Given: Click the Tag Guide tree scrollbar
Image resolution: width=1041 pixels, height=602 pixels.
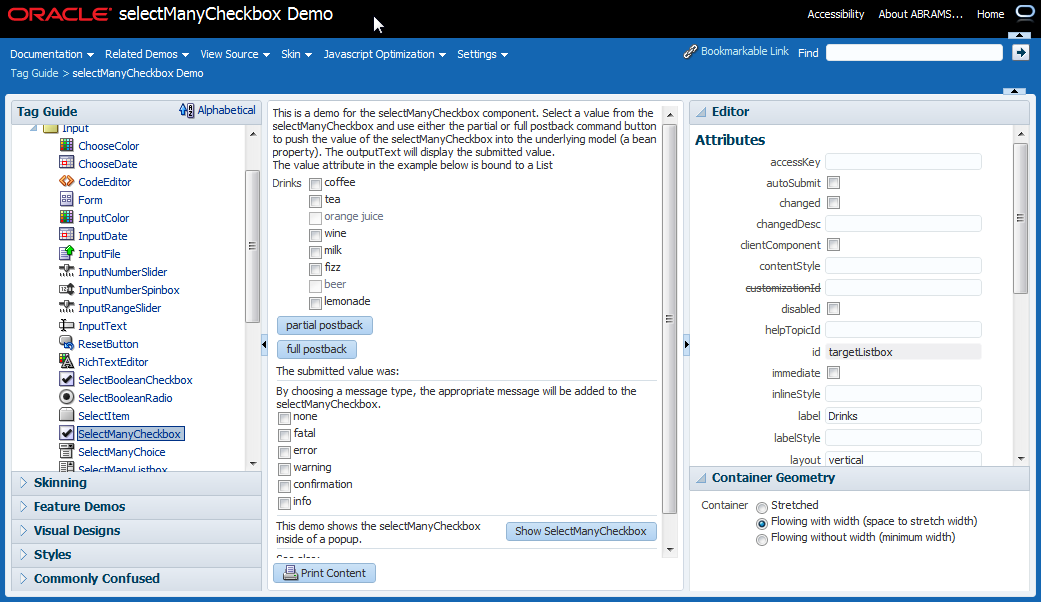Looking at the screenshot, I should point(252,246).
